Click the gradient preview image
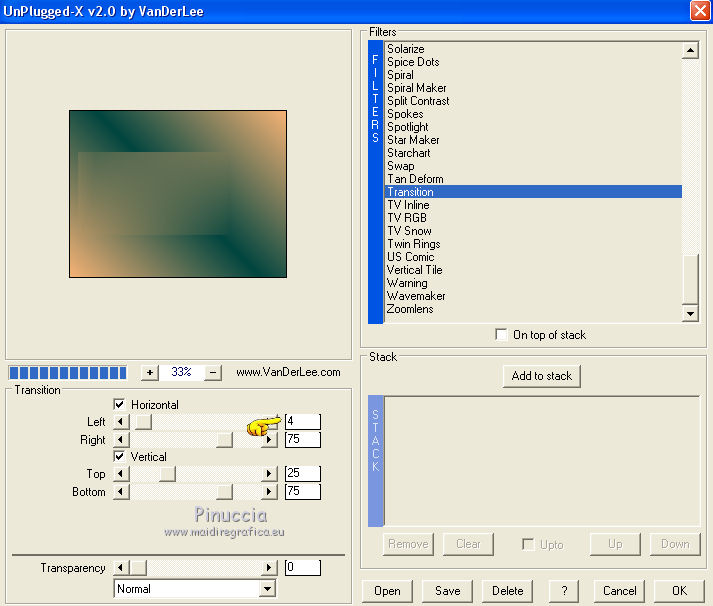 coord(178,194)
